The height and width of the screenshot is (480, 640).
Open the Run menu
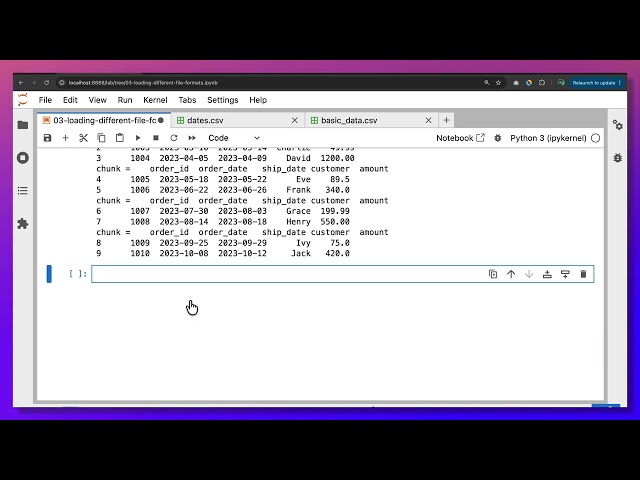tap(125, 100)
